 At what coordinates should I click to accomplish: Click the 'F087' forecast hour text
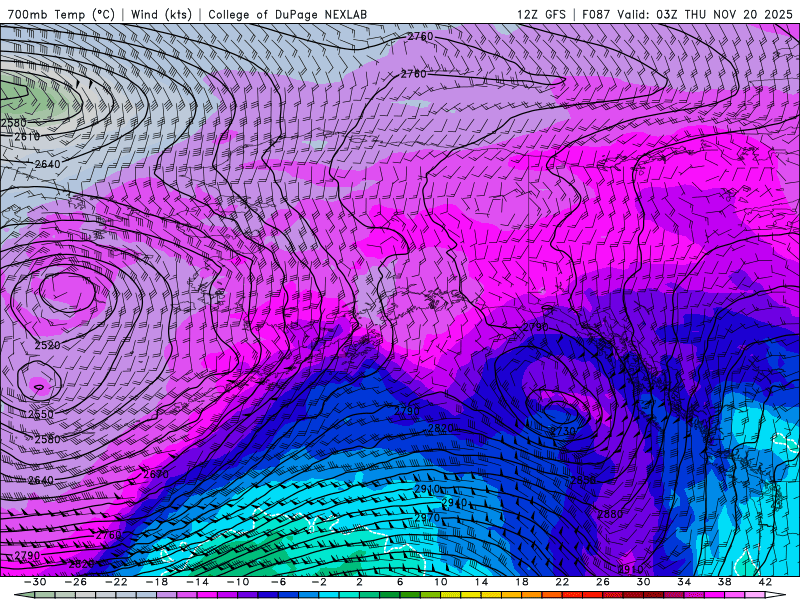[x=596, y=14]
